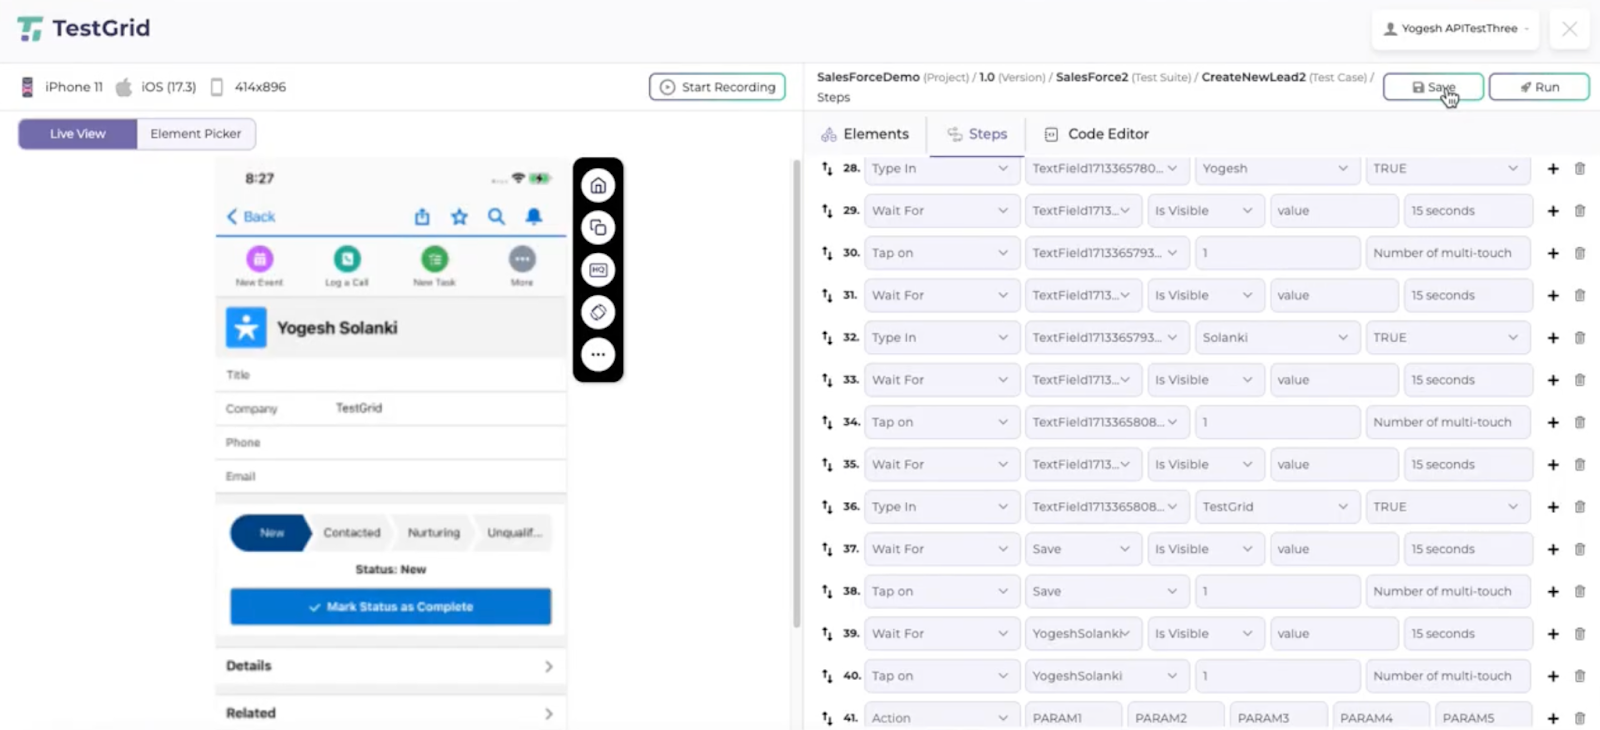Tap the search magnifier icon in phone

point(496,216)
